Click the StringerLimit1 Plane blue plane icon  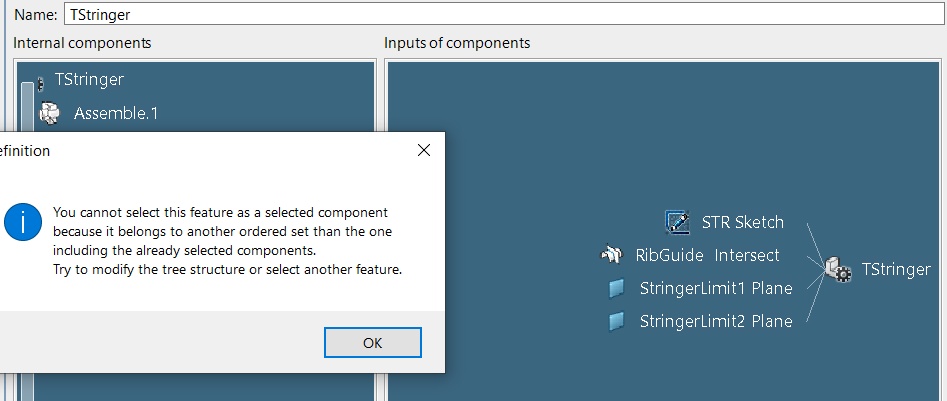(616, 288)
